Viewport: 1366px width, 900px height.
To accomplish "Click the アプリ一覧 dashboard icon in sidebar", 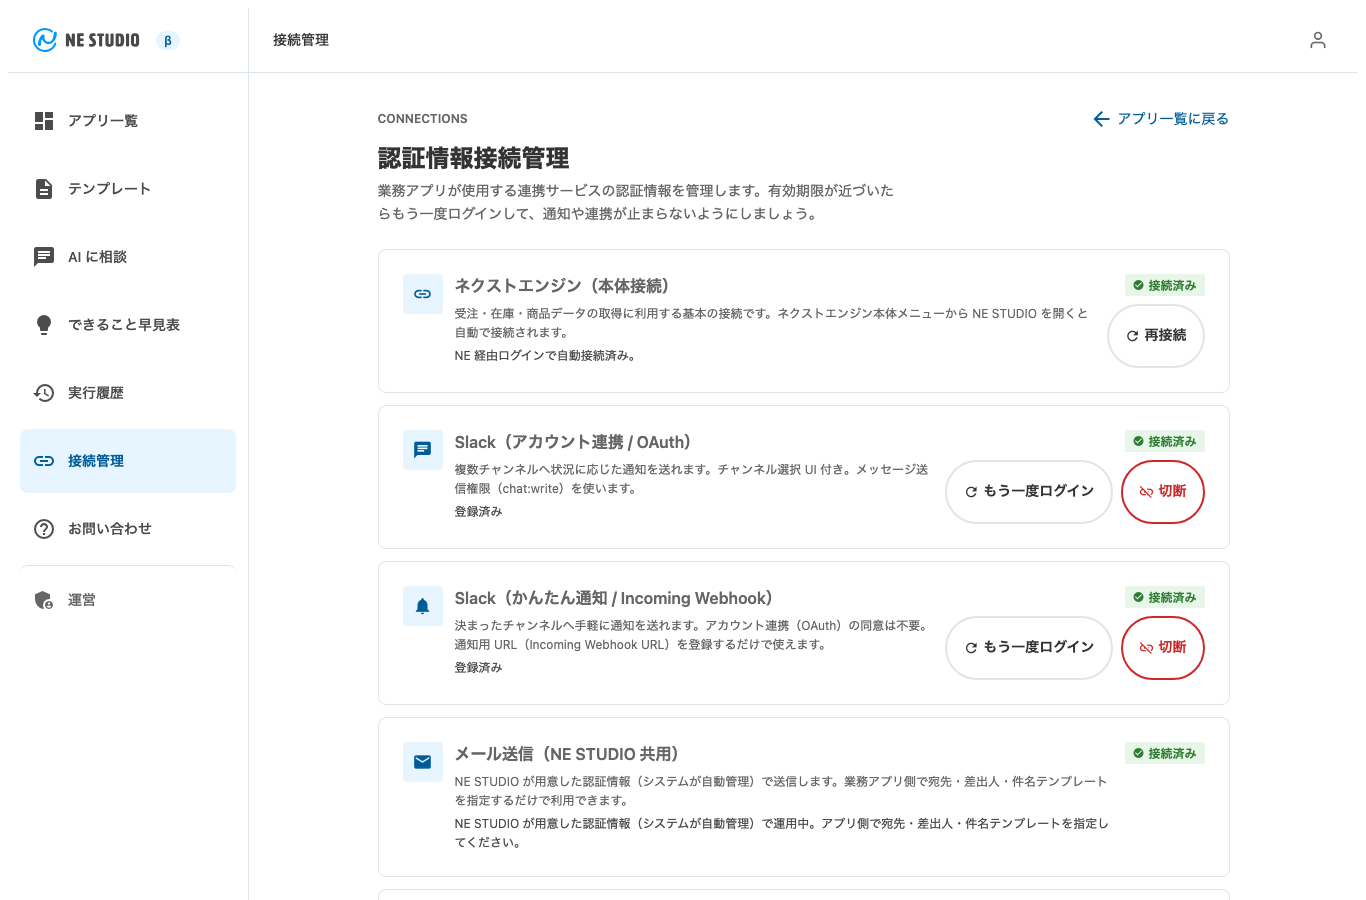I will pos(44,121).
